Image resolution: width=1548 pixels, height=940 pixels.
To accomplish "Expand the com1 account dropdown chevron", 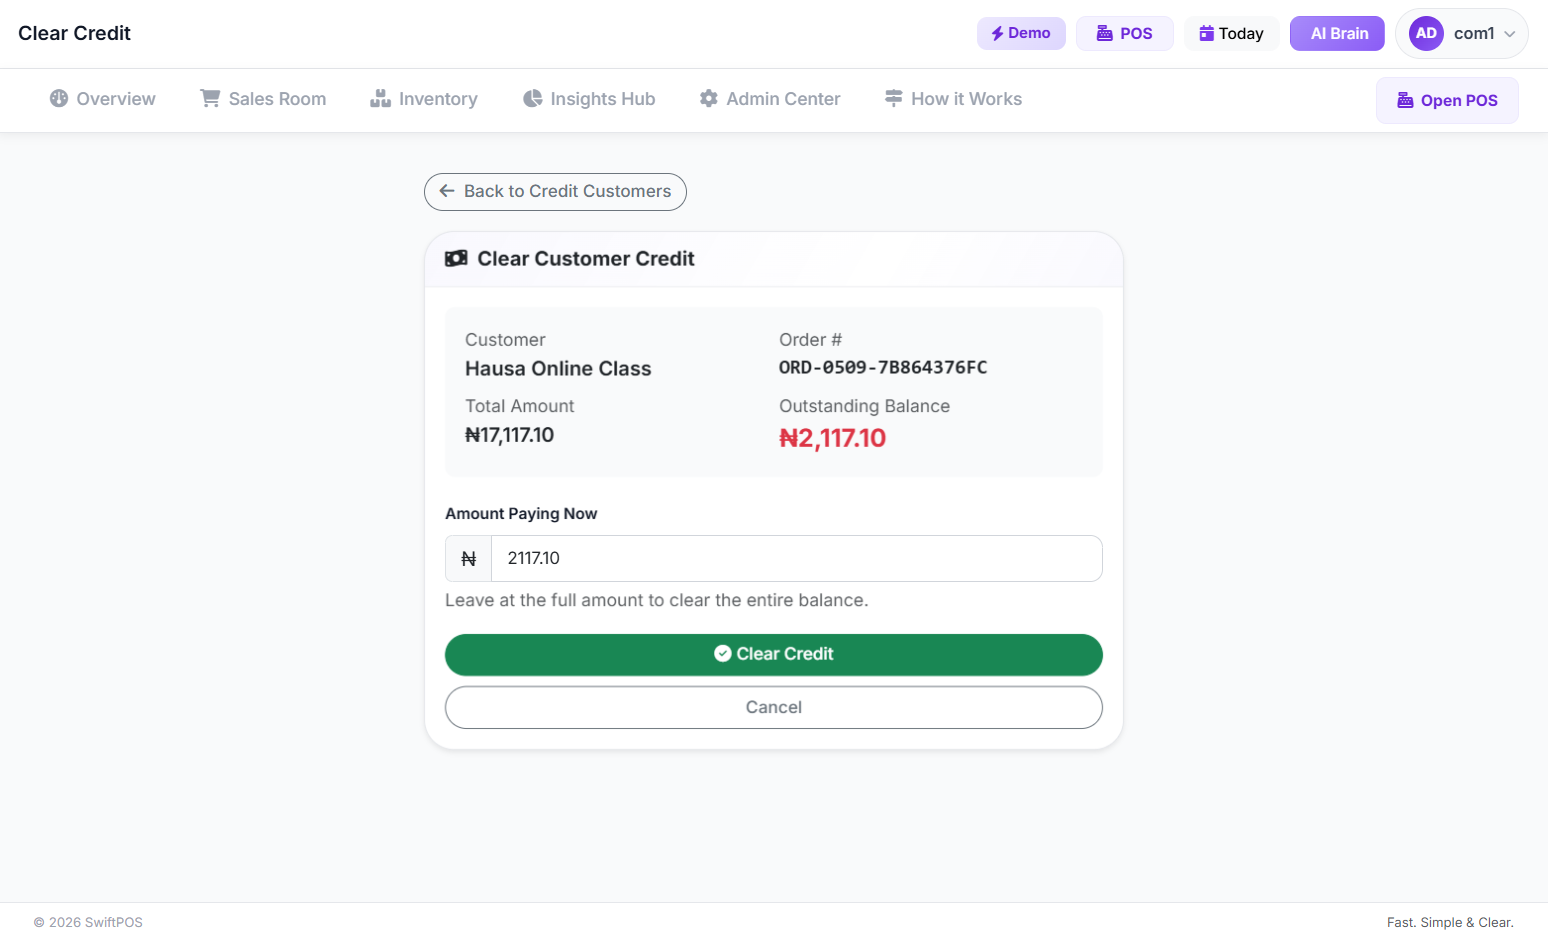I will (x=1510, y=34).
